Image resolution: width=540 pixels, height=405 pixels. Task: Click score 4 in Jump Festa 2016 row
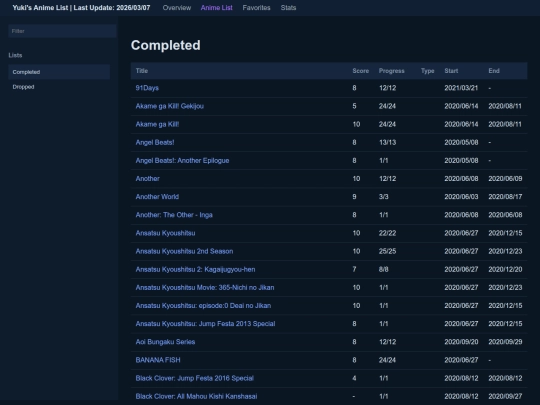coord(354,378)
